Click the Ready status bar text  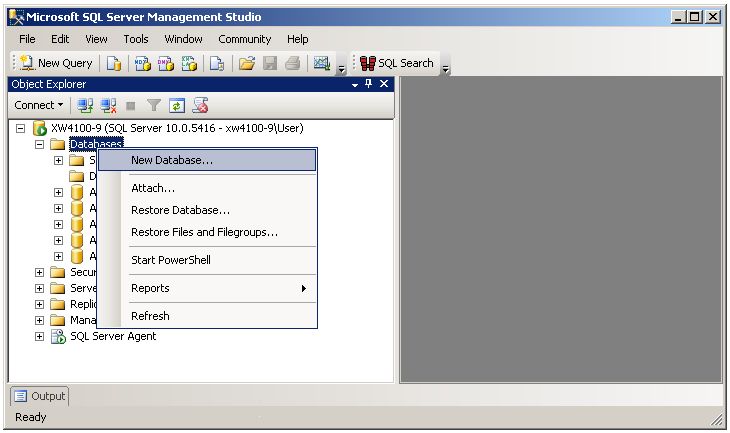coord(31,417)
